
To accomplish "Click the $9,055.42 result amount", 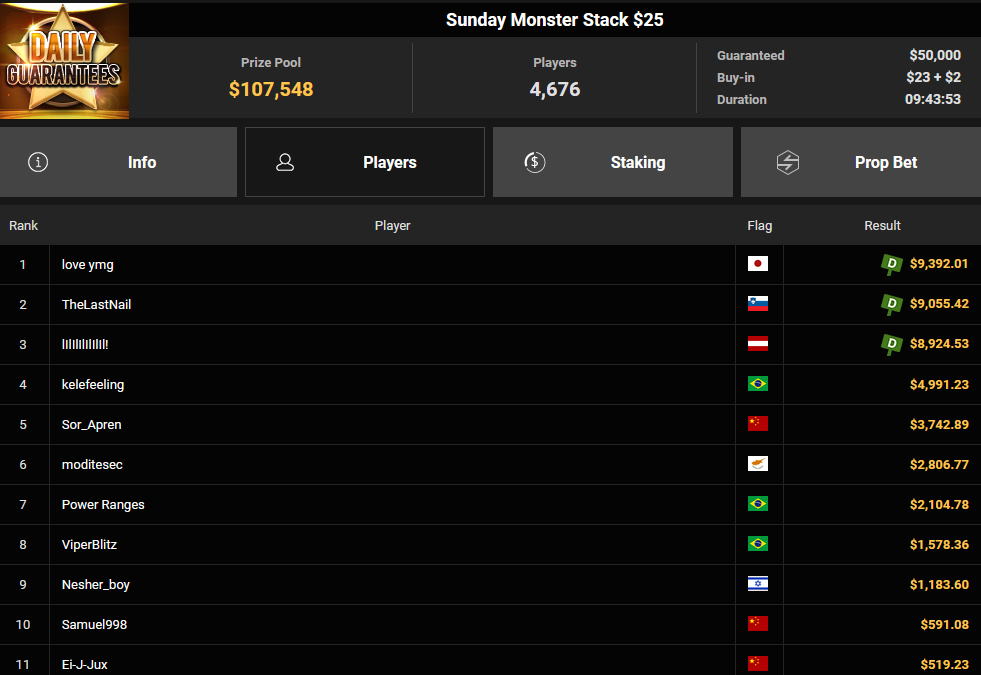I will click(939, 304).
